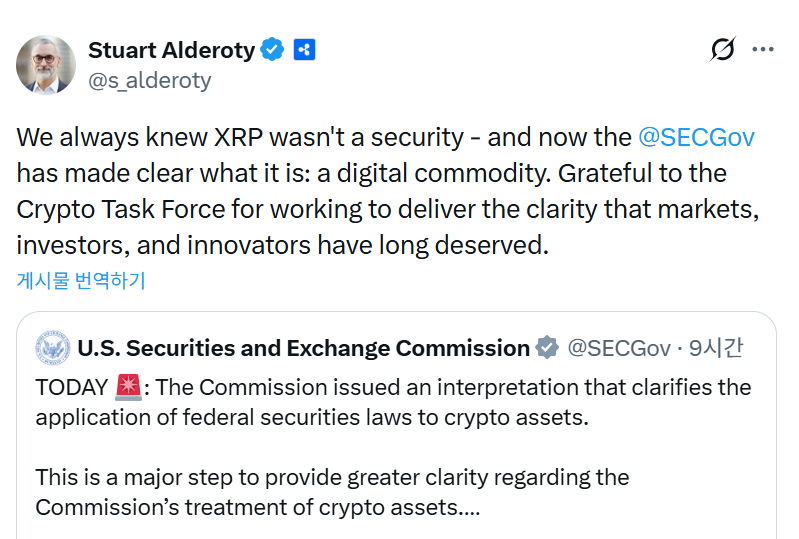Open quoted post via 'The Commission issued' paragraph

[x=400, y=401]
